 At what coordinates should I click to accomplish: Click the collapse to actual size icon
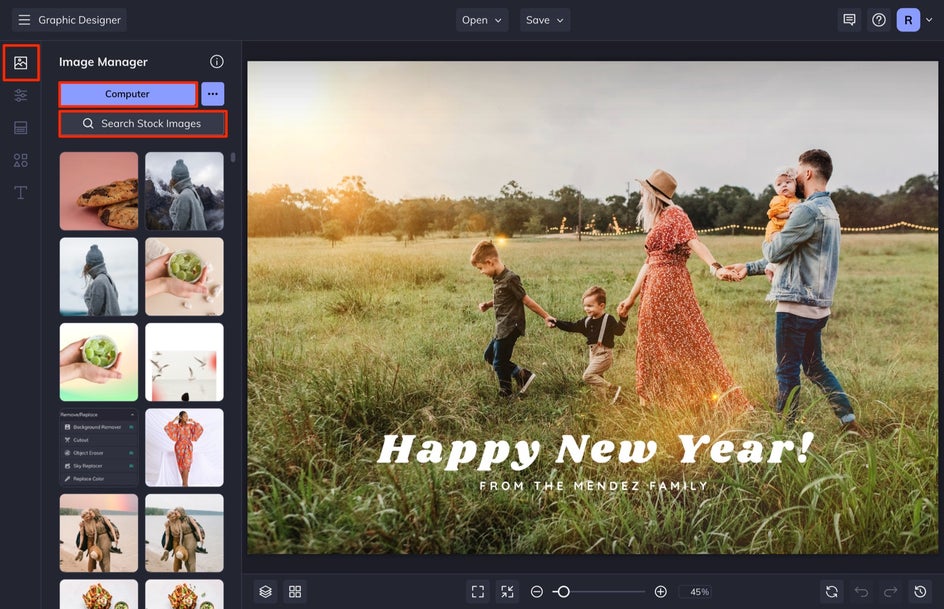click(x=508, y=592)
